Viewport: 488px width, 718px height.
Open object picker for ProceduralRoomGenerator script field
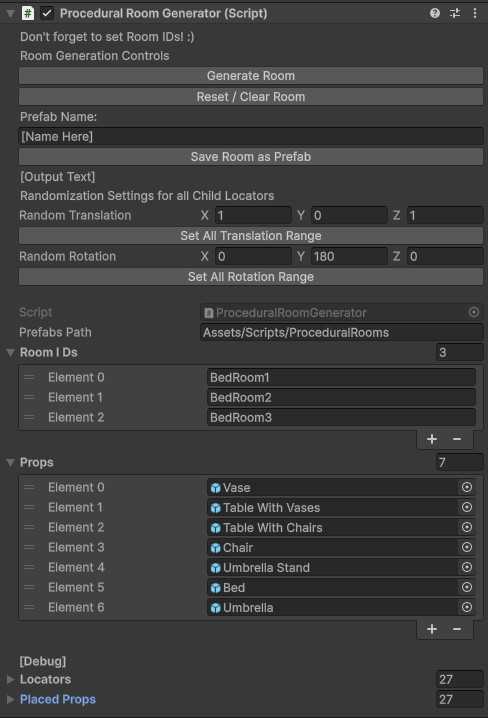(x=474, y=312)
